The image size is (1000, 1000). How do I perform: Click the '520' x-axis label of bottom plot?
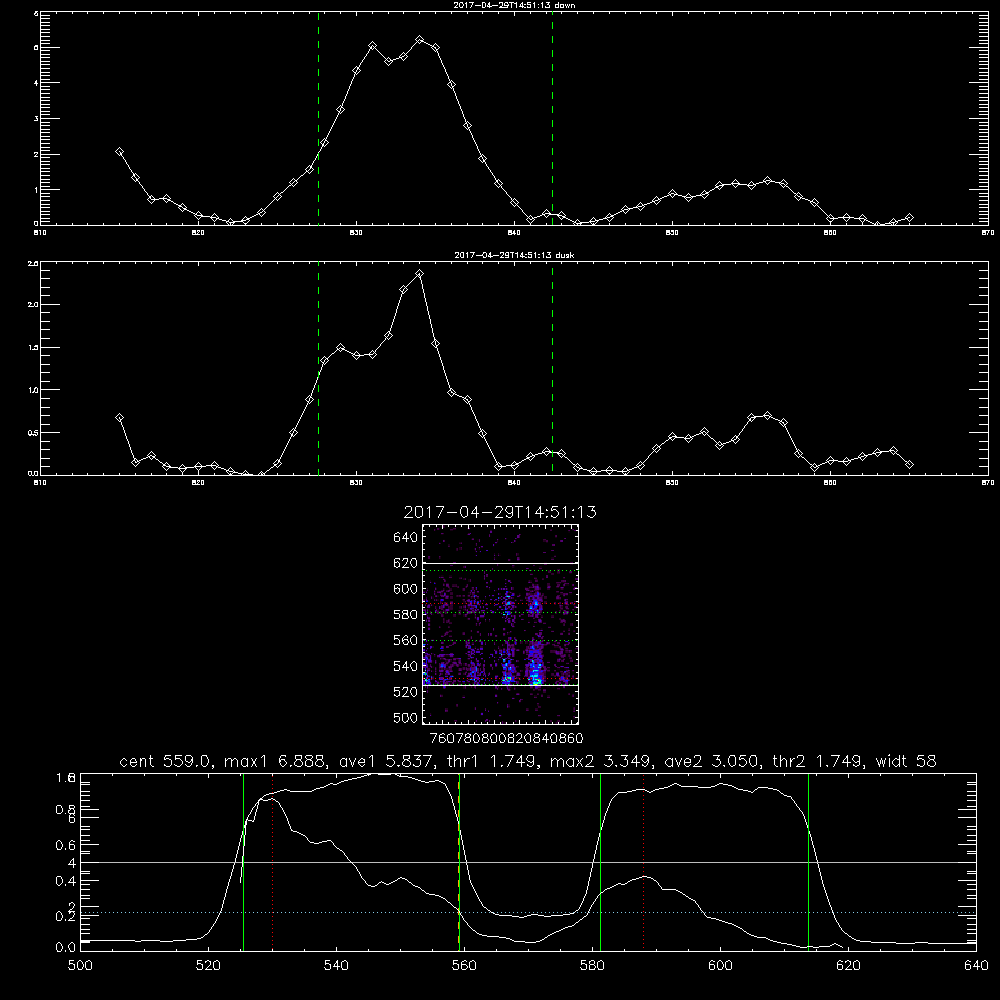point(208,966)
